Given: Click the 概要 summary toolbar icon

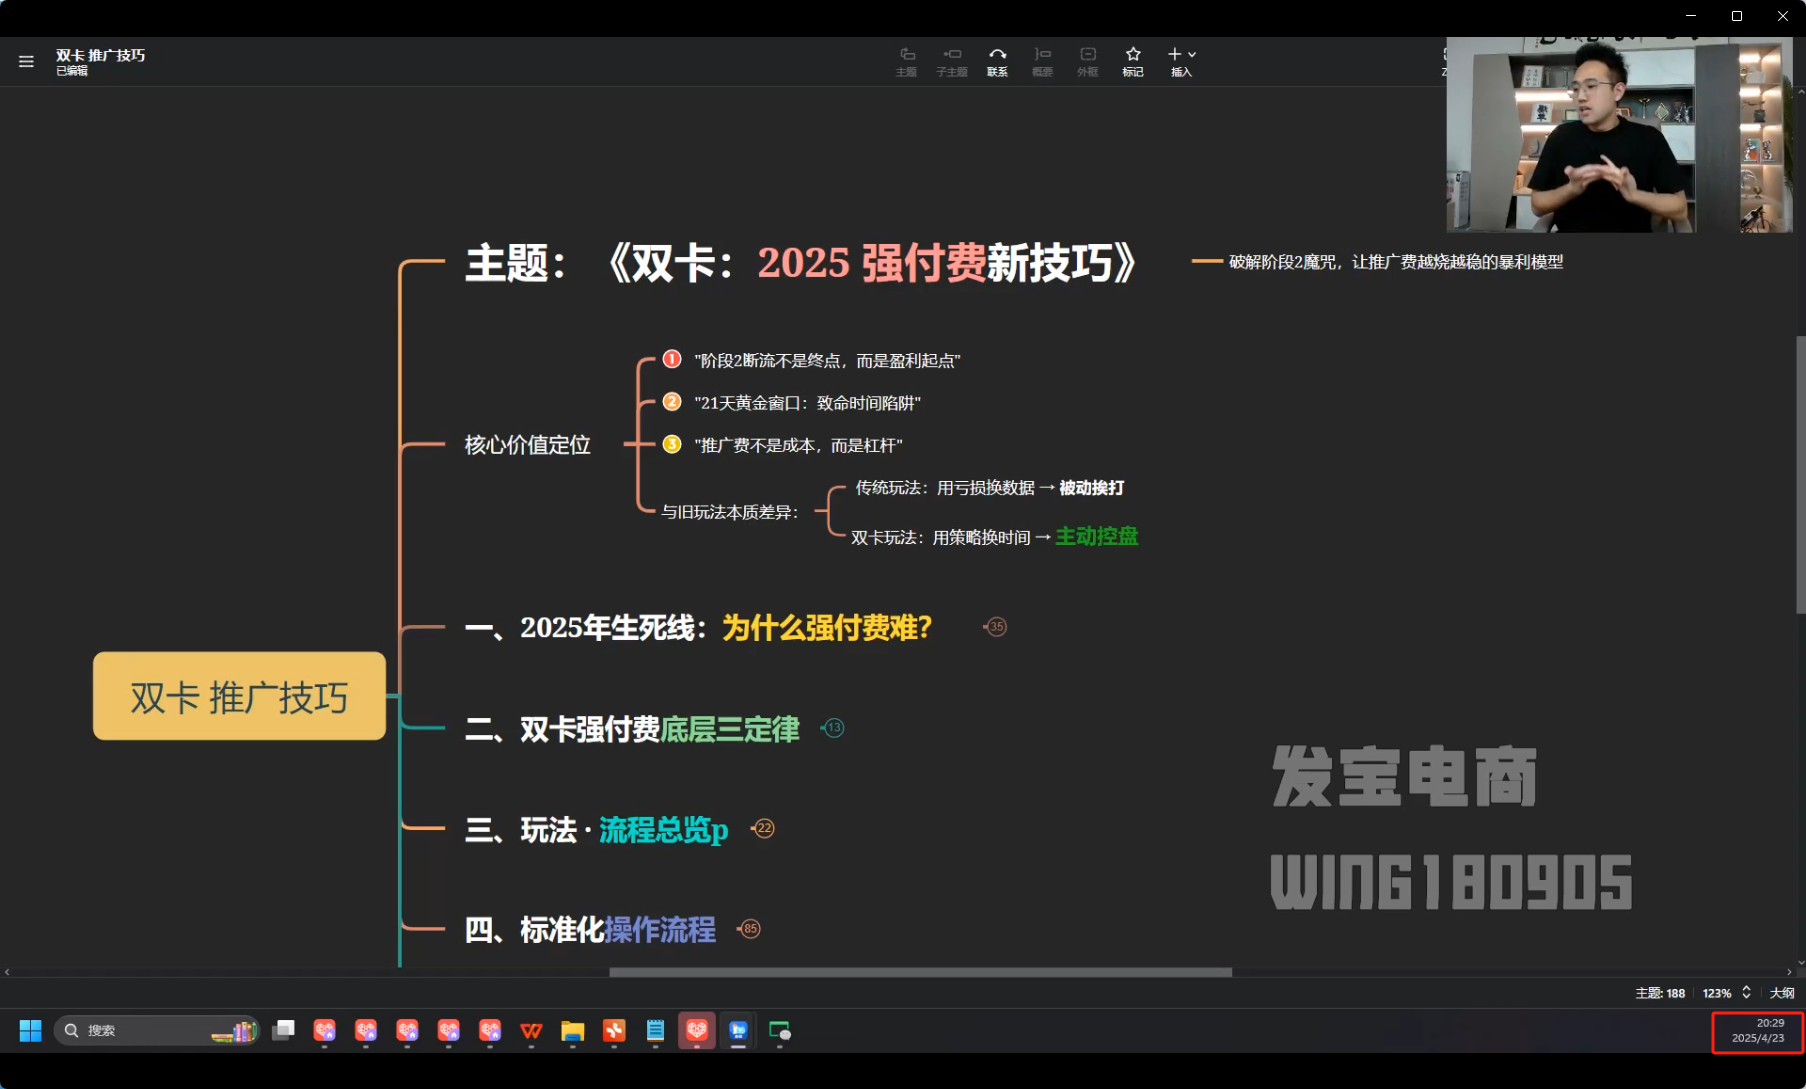Looking at the screenshot, I should tap(1042, 60).
